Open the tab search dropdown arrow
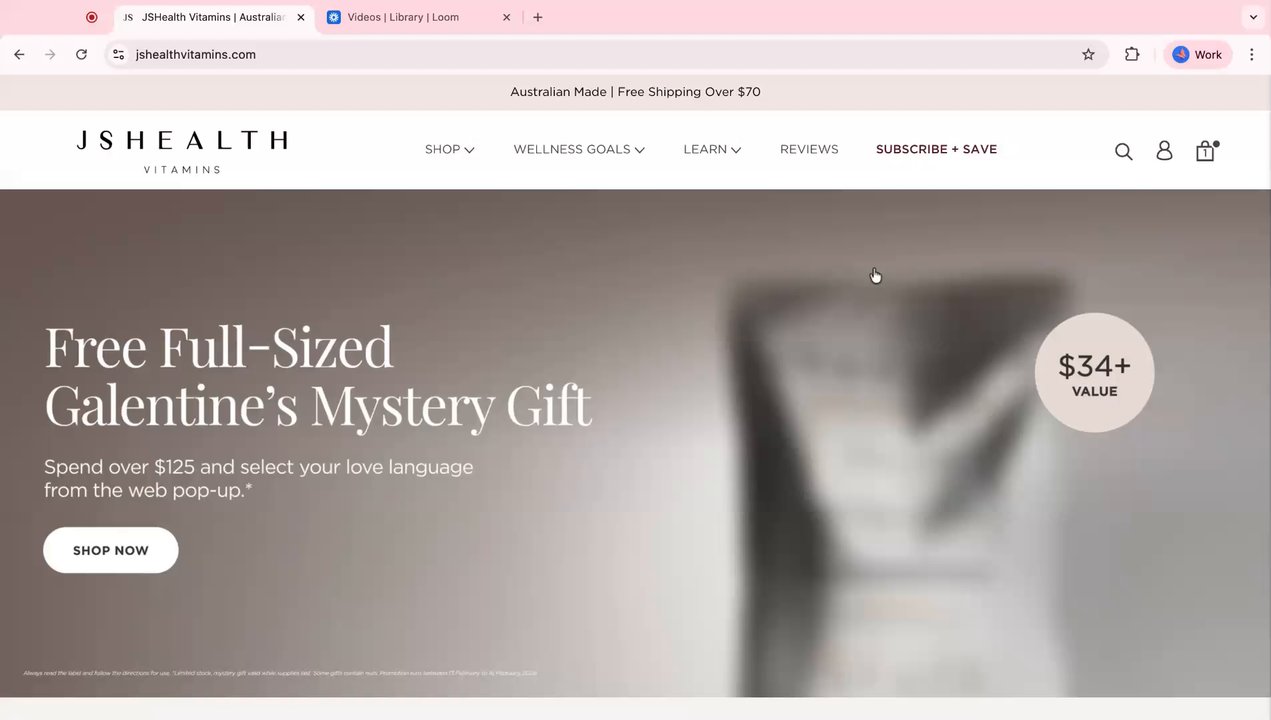 click(1253, 17)
